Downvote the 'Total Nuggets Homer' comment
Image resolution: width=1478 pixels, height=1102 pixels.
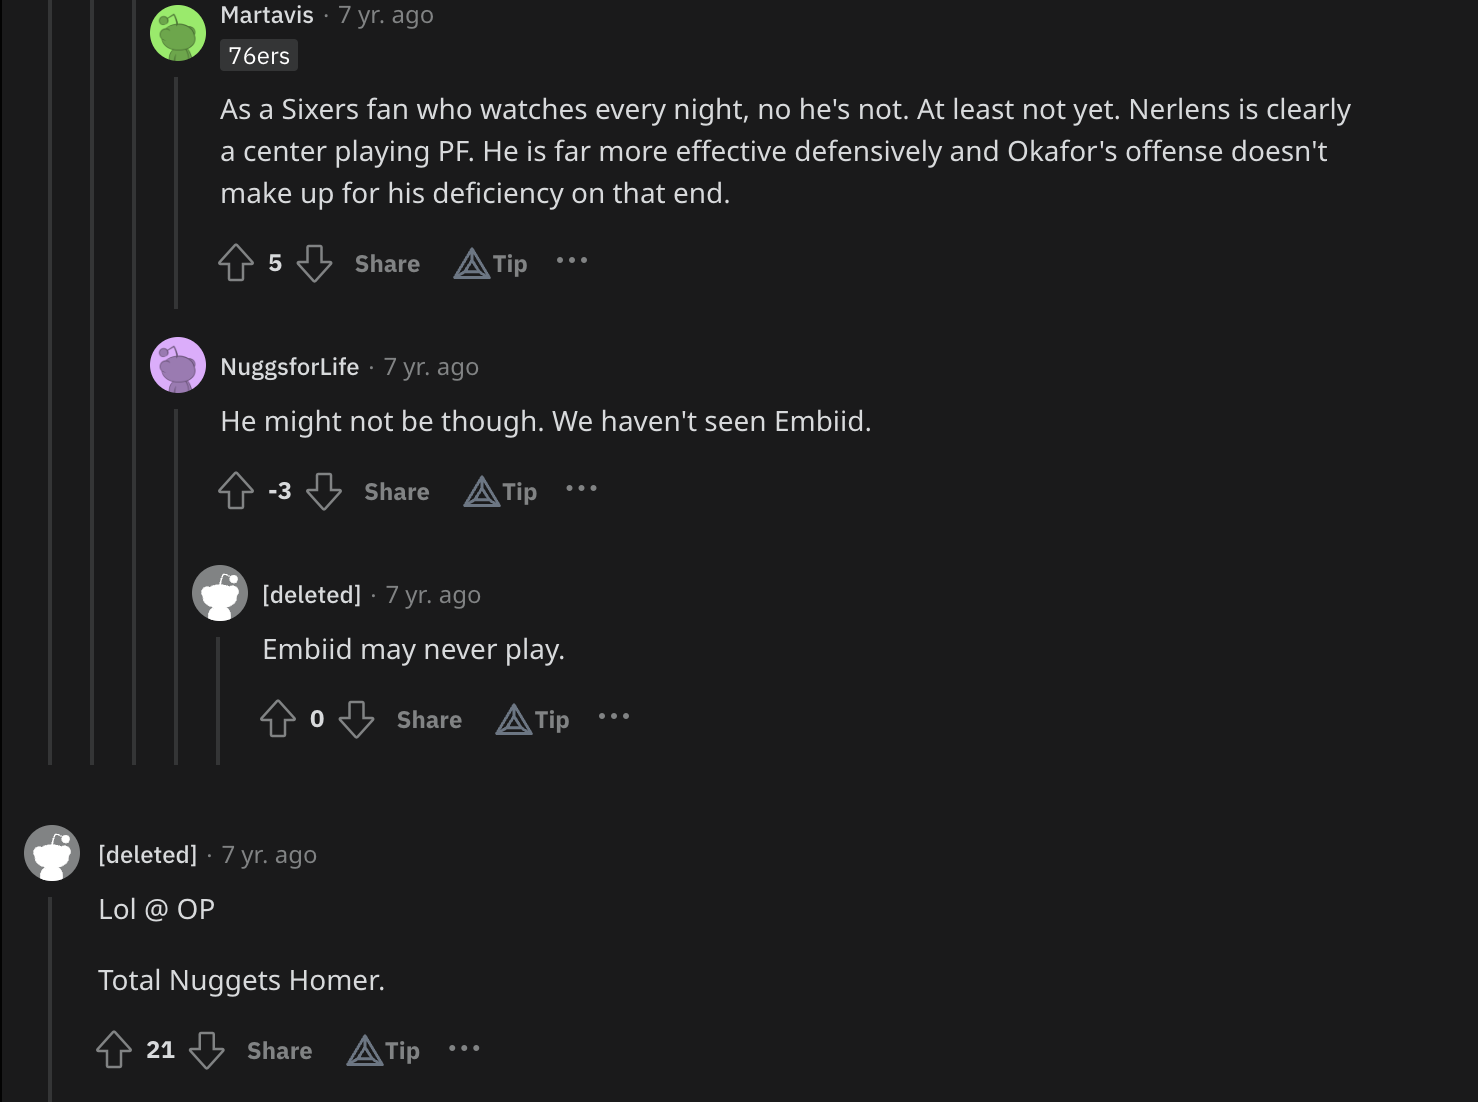(x=207, y=1050)
